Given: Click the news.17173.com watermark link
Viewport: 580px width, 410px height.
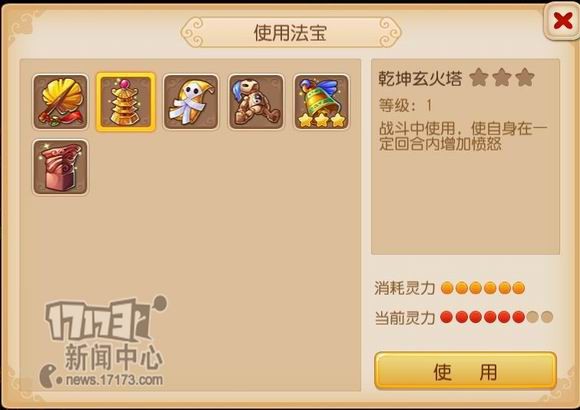Looking at the screenshot, I should (x=114, y=380).
